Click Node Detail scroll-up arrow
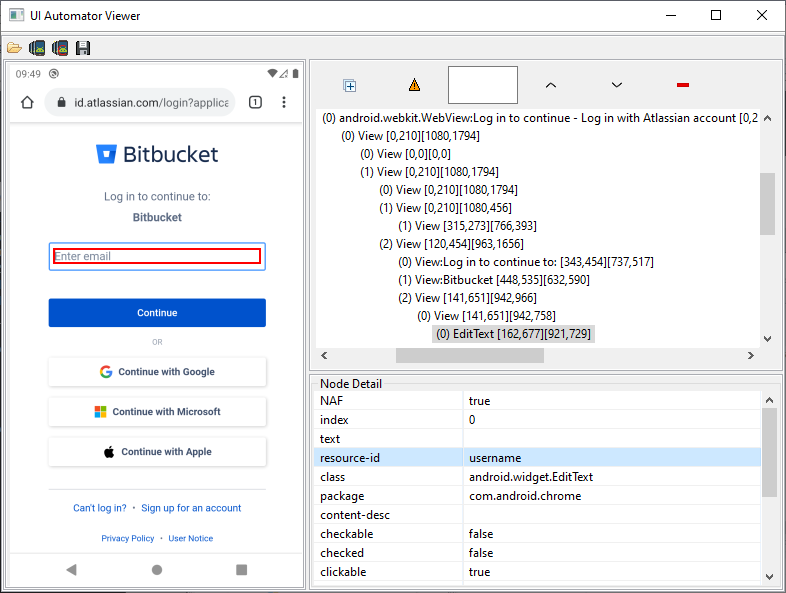 769,400
